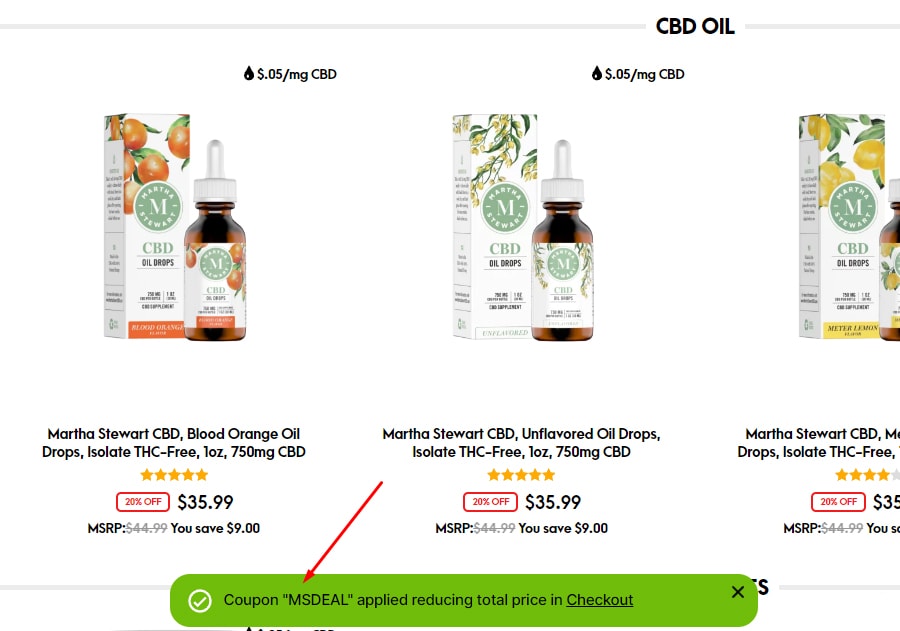Click the CBD OIL section heading
The height and width of the screenshot is (631, 900).
[695, 26]
